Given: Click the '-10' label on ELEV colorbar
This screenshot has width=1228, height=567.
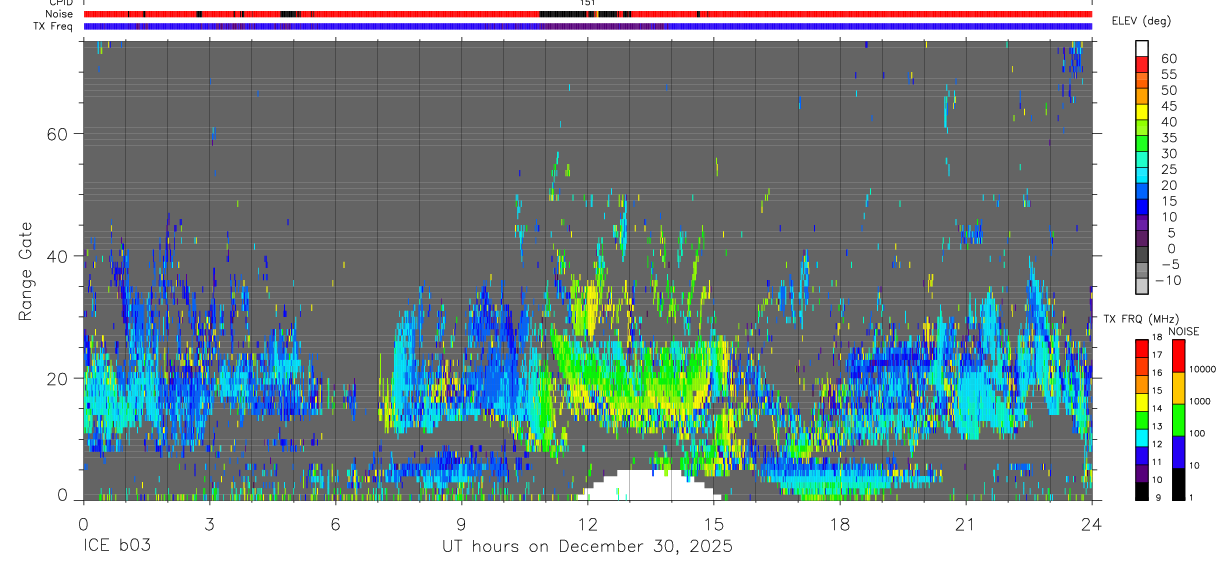Looking at the screenshot, I should pyautogui.click(x=1166, y=280).
